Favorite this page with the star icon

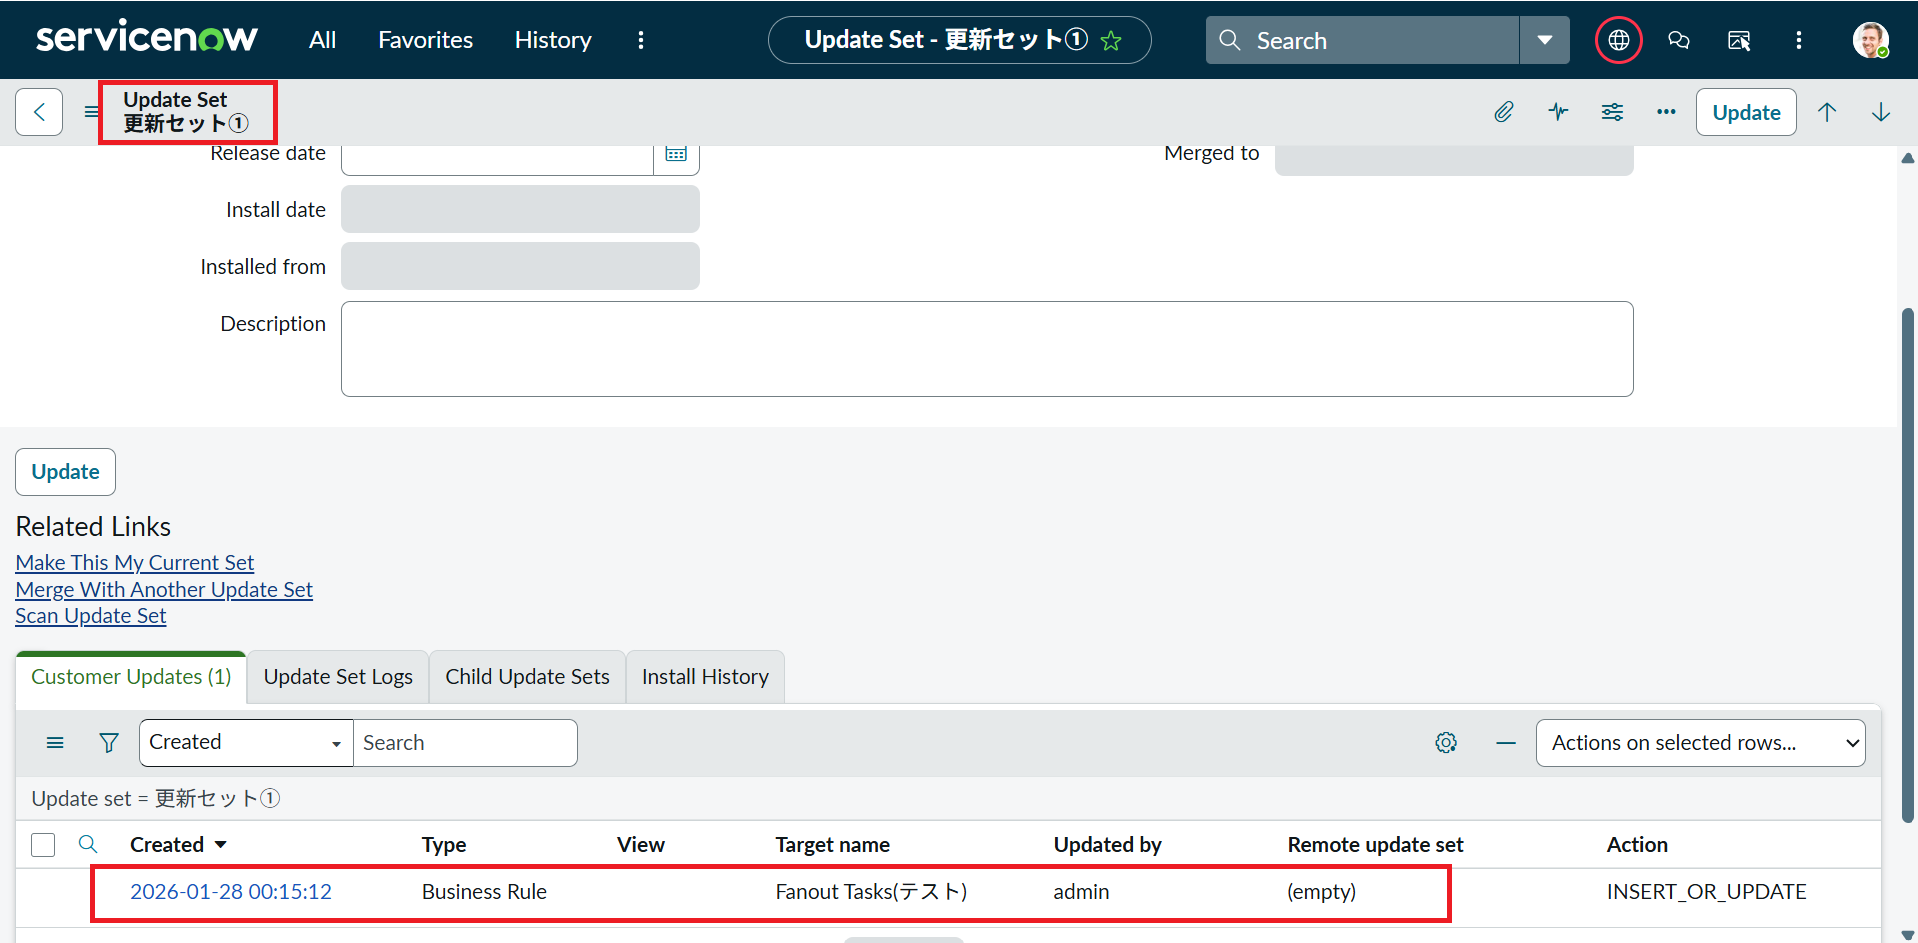(1111, 41)
